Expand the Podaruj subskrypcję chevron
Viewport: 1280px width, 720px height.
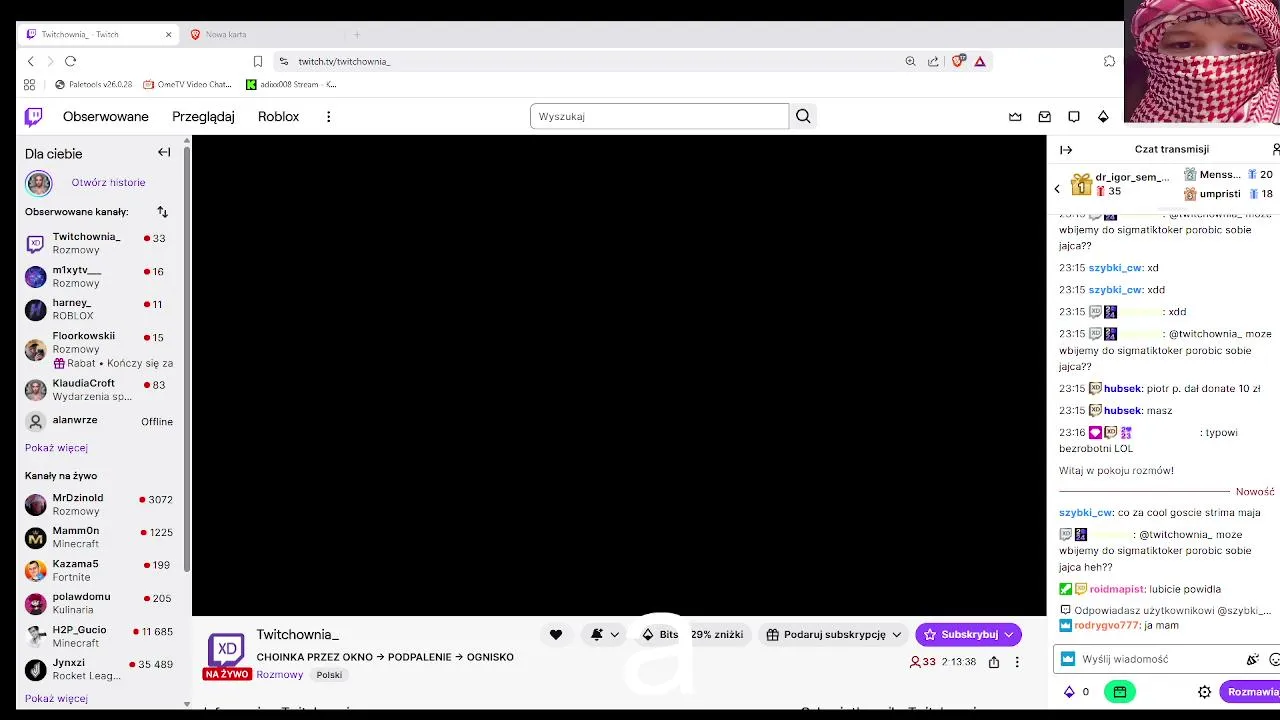pos(897,634)
